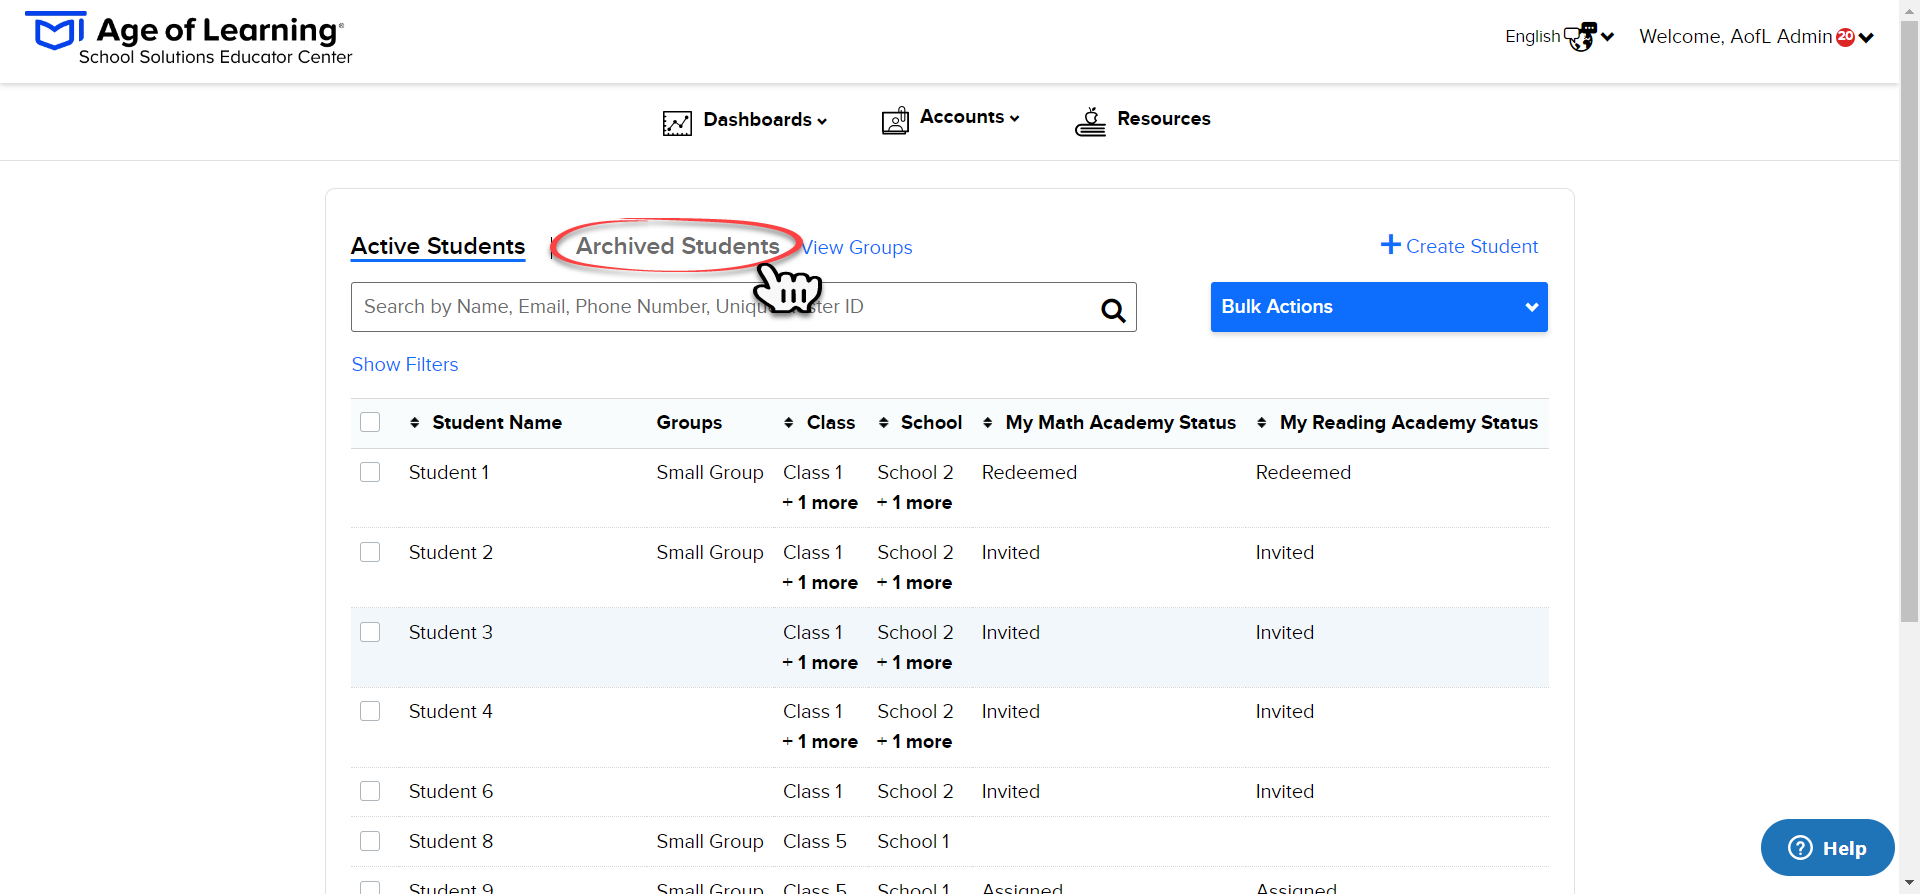Viewport: 1920px width, 894px height.
Task: Click the page vertical scrollbar
Action: point(1910,320)
